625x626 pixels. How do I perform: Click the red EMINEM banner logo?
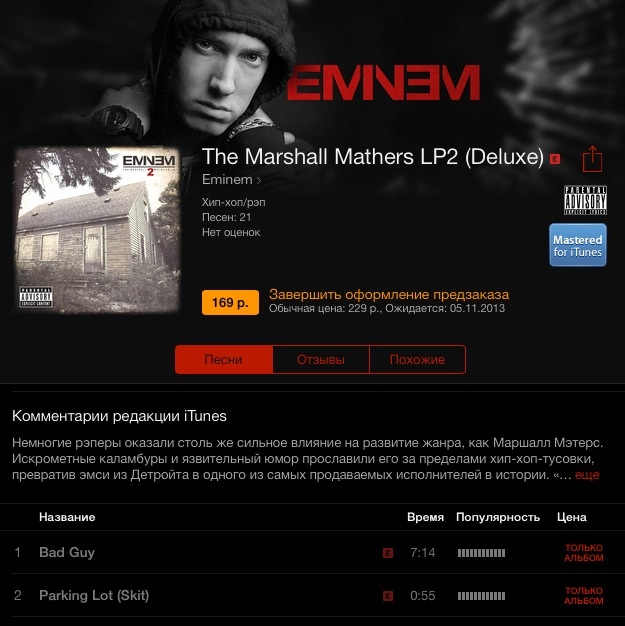tap(383, 83)
